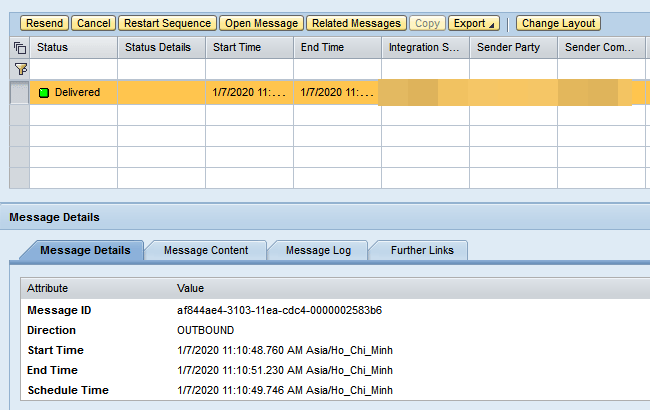This screenshot has height=410, width=650.
Task: Click the Sender Party column header
Action: pos(512,47)
